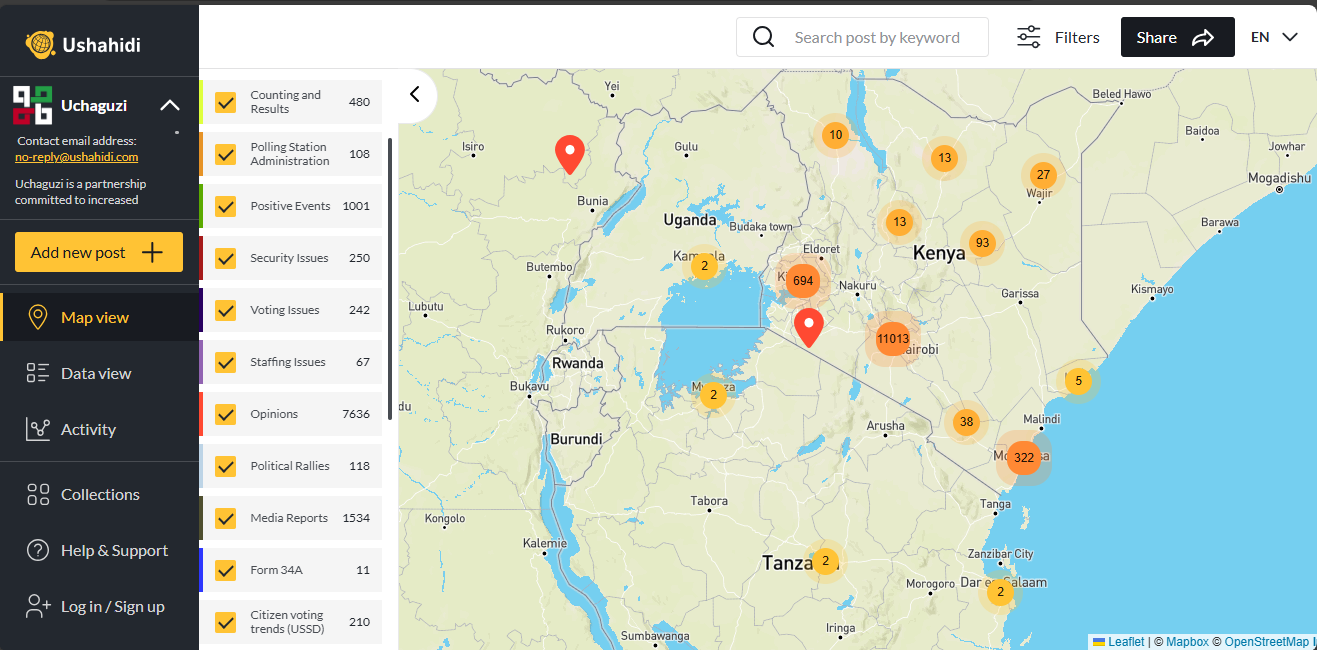The image size is (1317, 650).
Task: Click the red map pin near the Kenya-Tanzania border
Action: point(808,327)
